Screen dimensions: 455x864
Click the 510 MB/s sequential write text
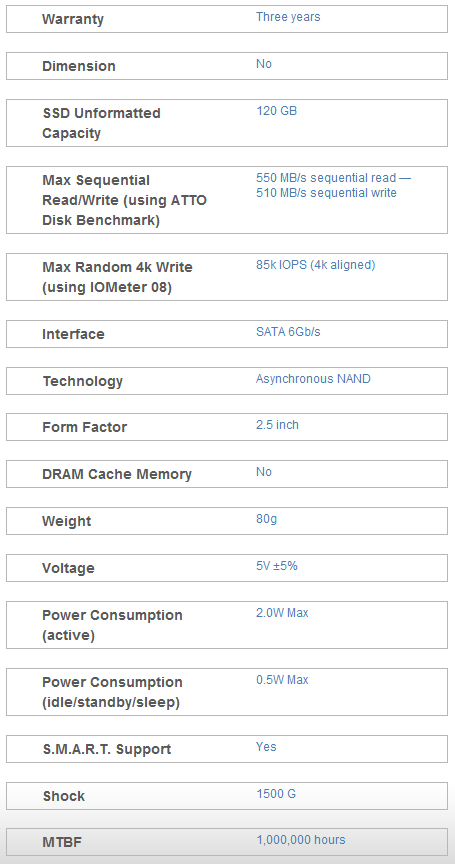[326, 193]
